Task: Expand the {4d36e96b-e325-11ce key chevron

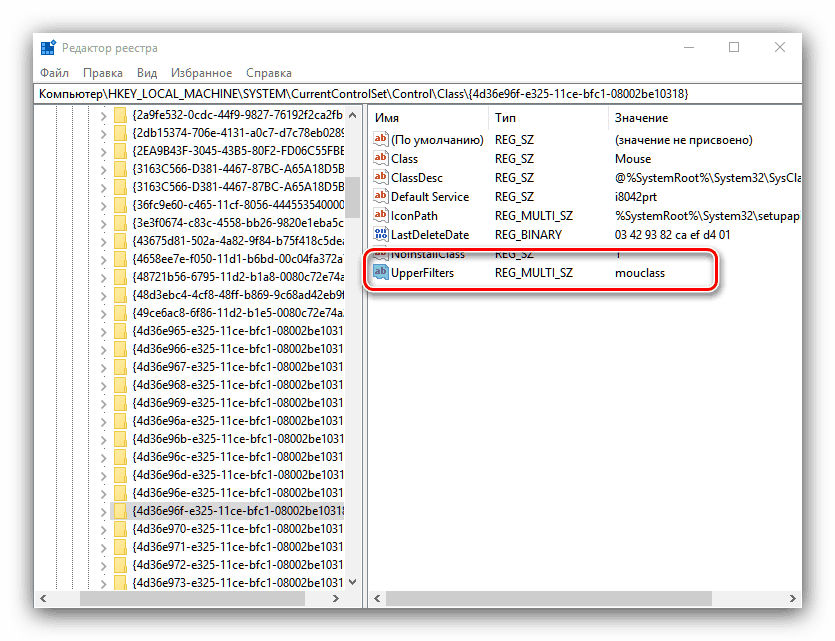Action: point(103,440)
